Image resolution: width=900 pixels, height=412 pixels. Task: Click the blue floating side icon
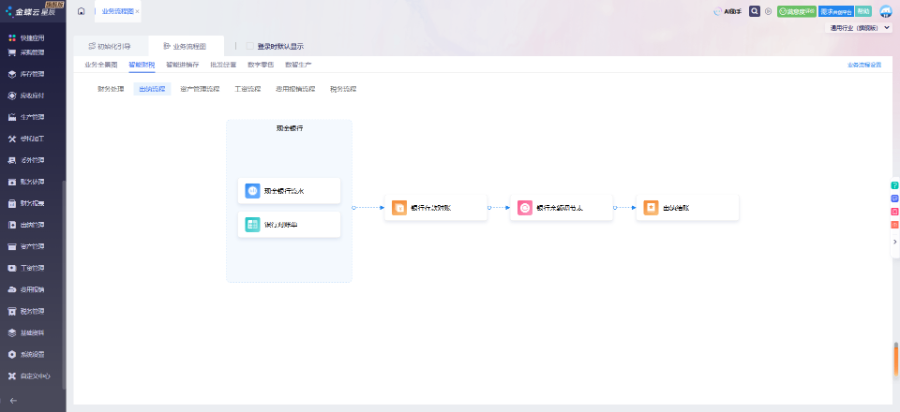pos(894,199)
